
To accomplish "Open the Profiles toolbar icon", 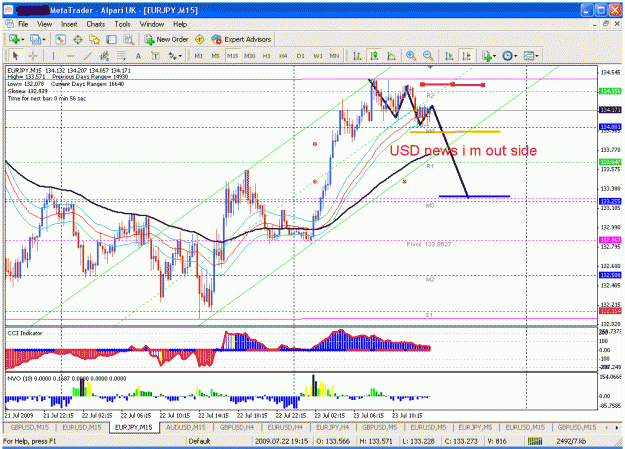I will [35, 39].
